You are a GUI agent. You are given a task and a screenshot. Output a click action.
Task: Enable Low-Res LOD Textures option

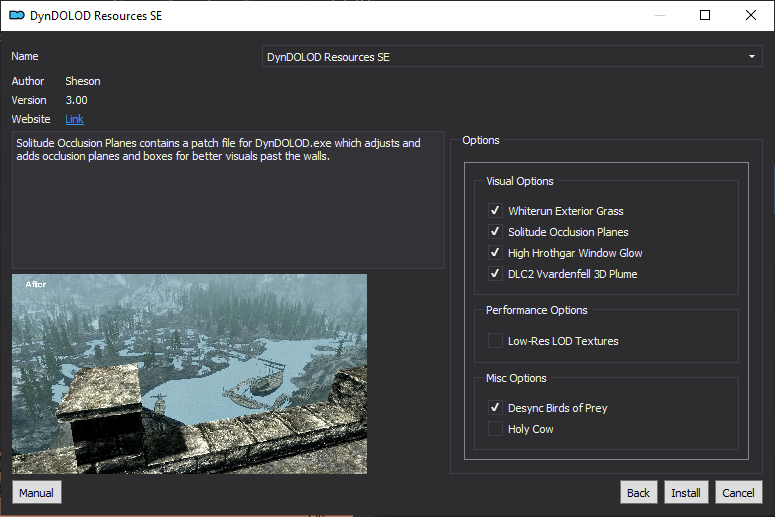(x=495, y=341)
